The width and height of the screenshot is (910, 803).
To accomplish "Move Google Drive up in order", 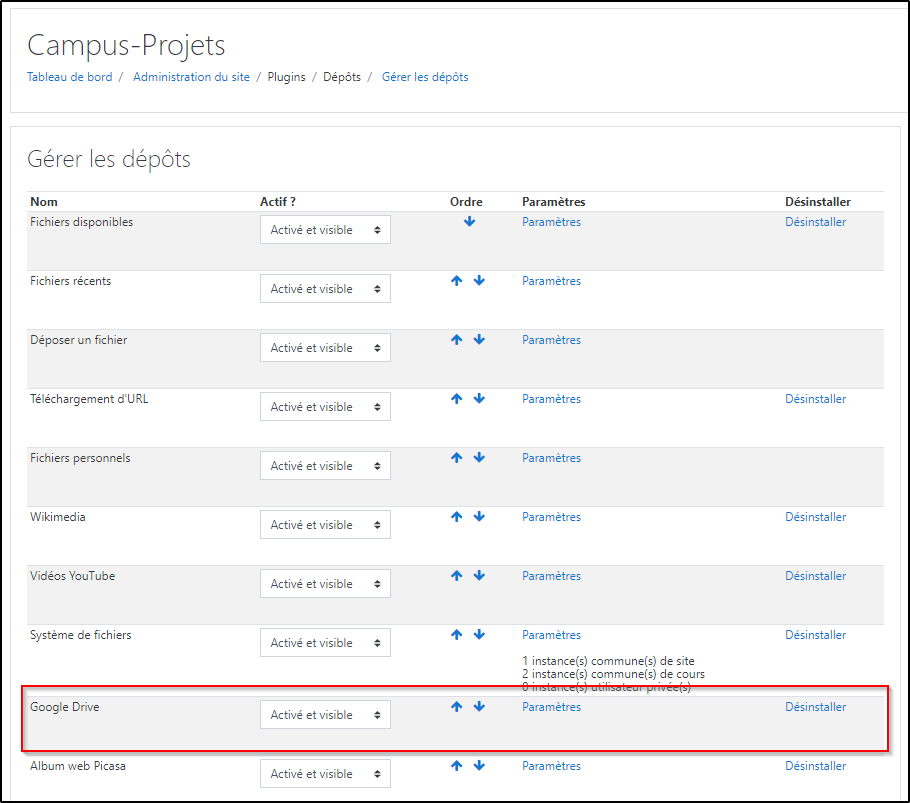I will (x=457, y=707).
